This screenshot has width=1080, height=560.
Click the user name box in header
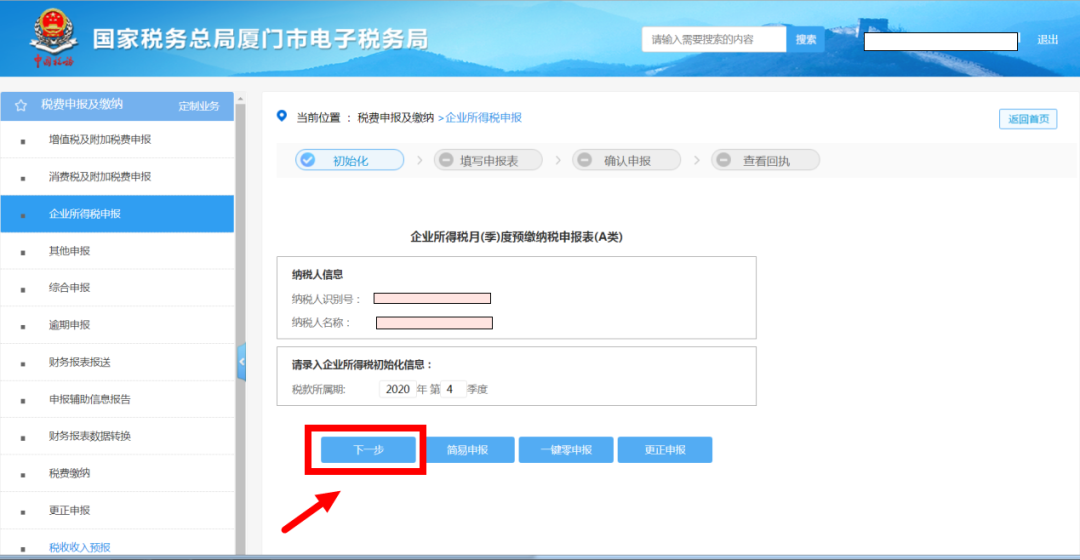(x=941, y=41)
